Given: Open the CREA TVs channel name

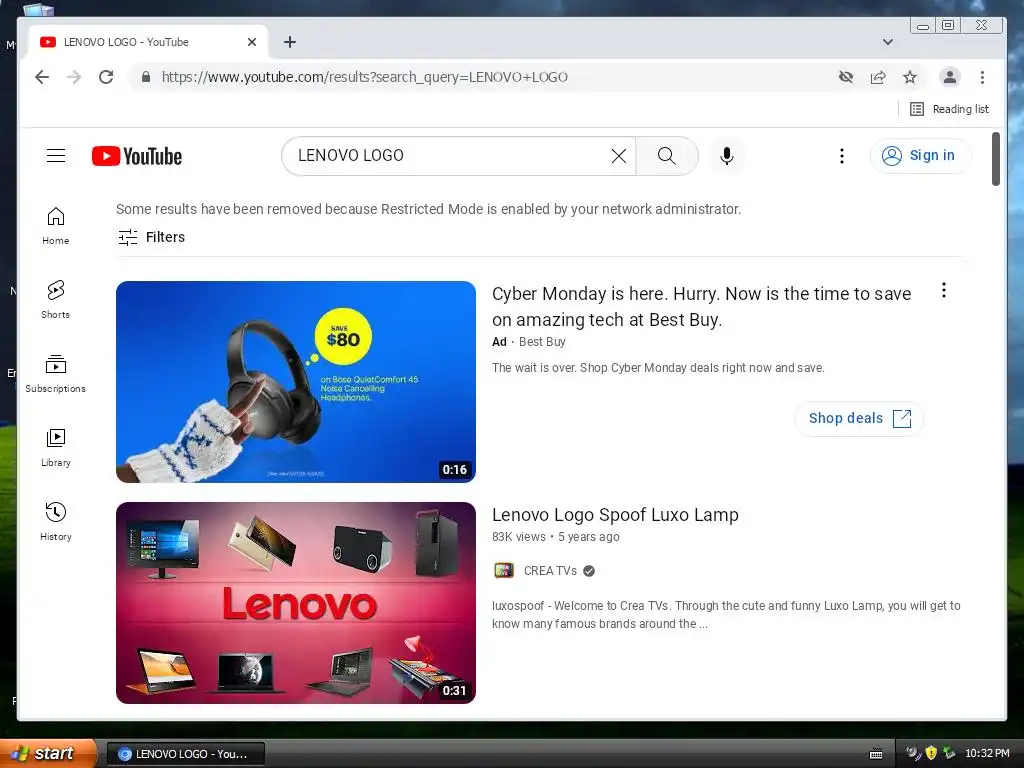Looking at the screenshot, I should click(x=550, y=571).
